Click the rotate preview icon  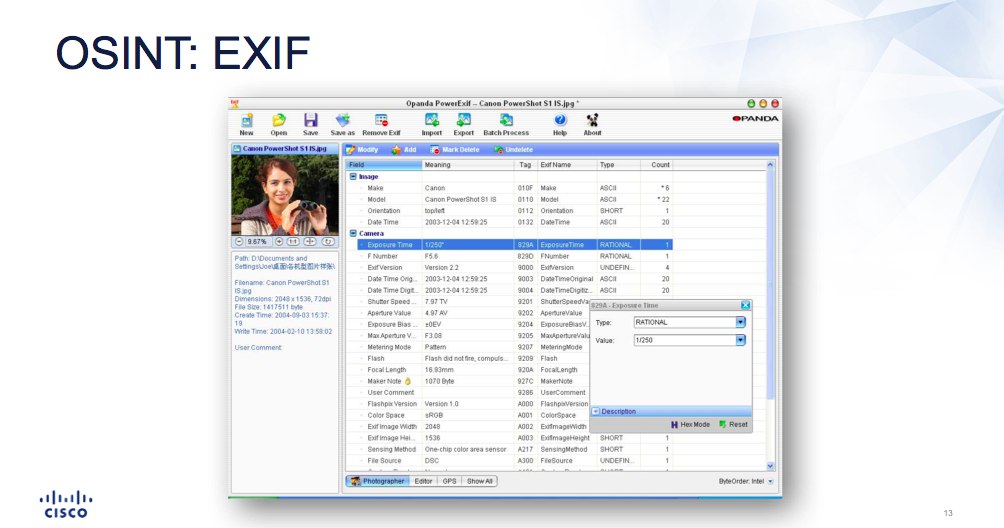(x=328, y=242)
